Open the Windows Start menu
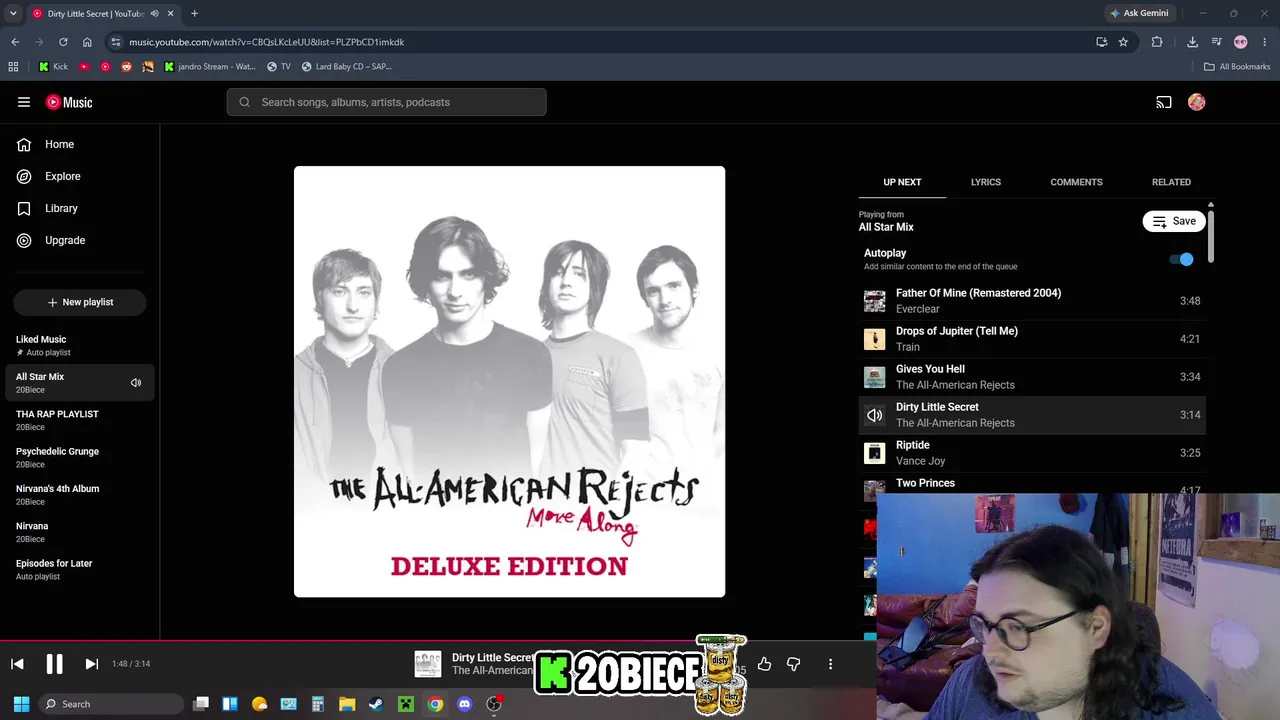The image size is (1280, 720). point(21,704)
